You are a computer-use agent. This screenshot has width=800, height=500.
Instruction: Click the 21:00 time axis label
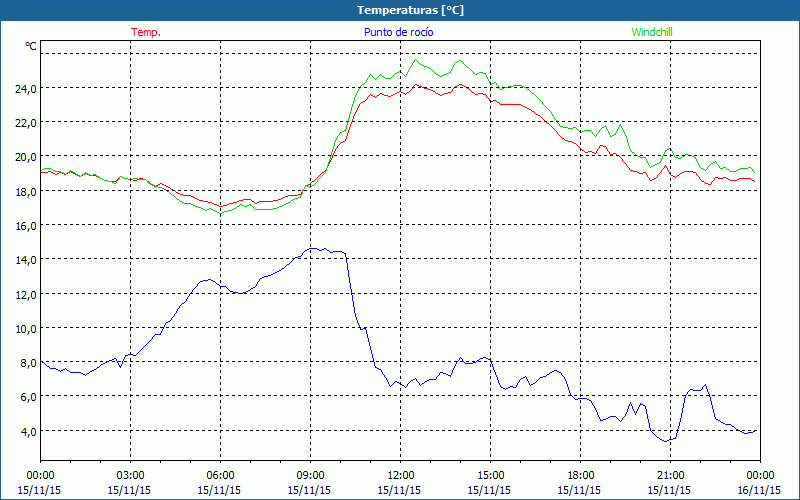[x=670, y=476]
